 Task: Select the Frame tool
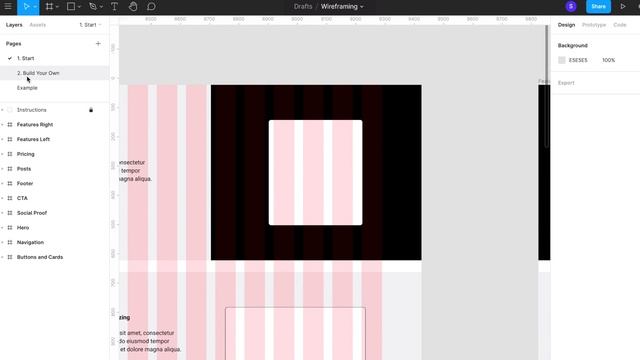coord(49,7)
